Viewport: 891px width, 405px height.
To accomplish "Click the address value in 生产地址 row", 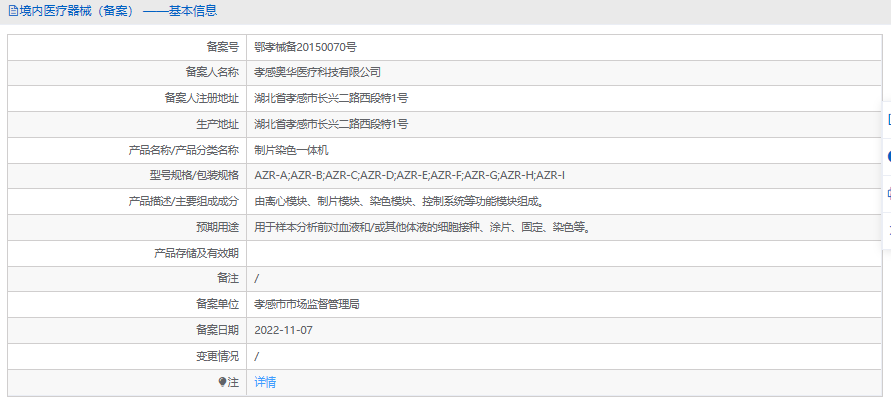I will coord(331,124).
